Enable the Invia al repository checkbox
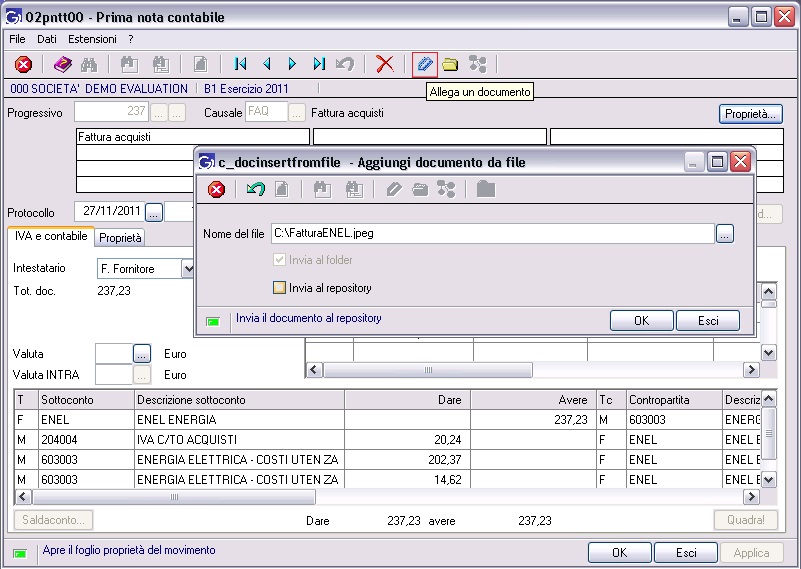 click(279, 288)
